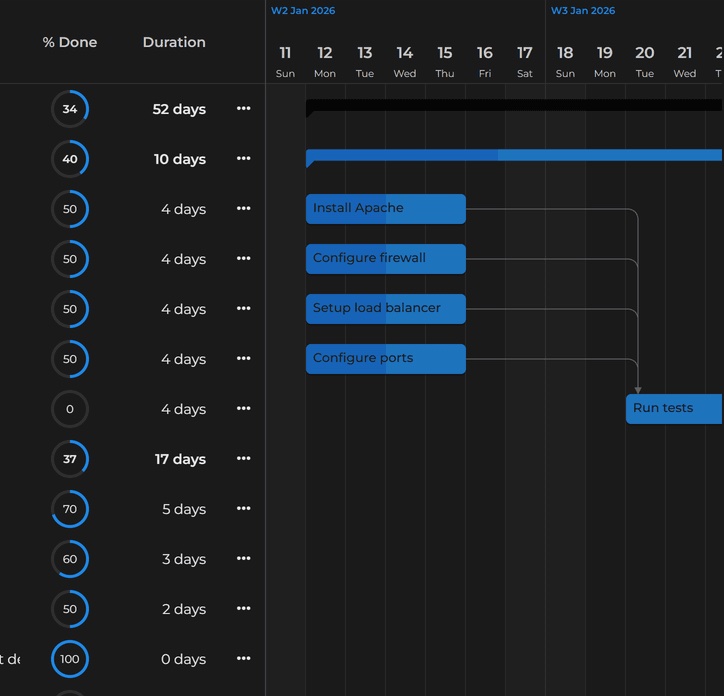
Task: Open the more-options menu on the Setup load balancer row
Action: tap(243, 308)
